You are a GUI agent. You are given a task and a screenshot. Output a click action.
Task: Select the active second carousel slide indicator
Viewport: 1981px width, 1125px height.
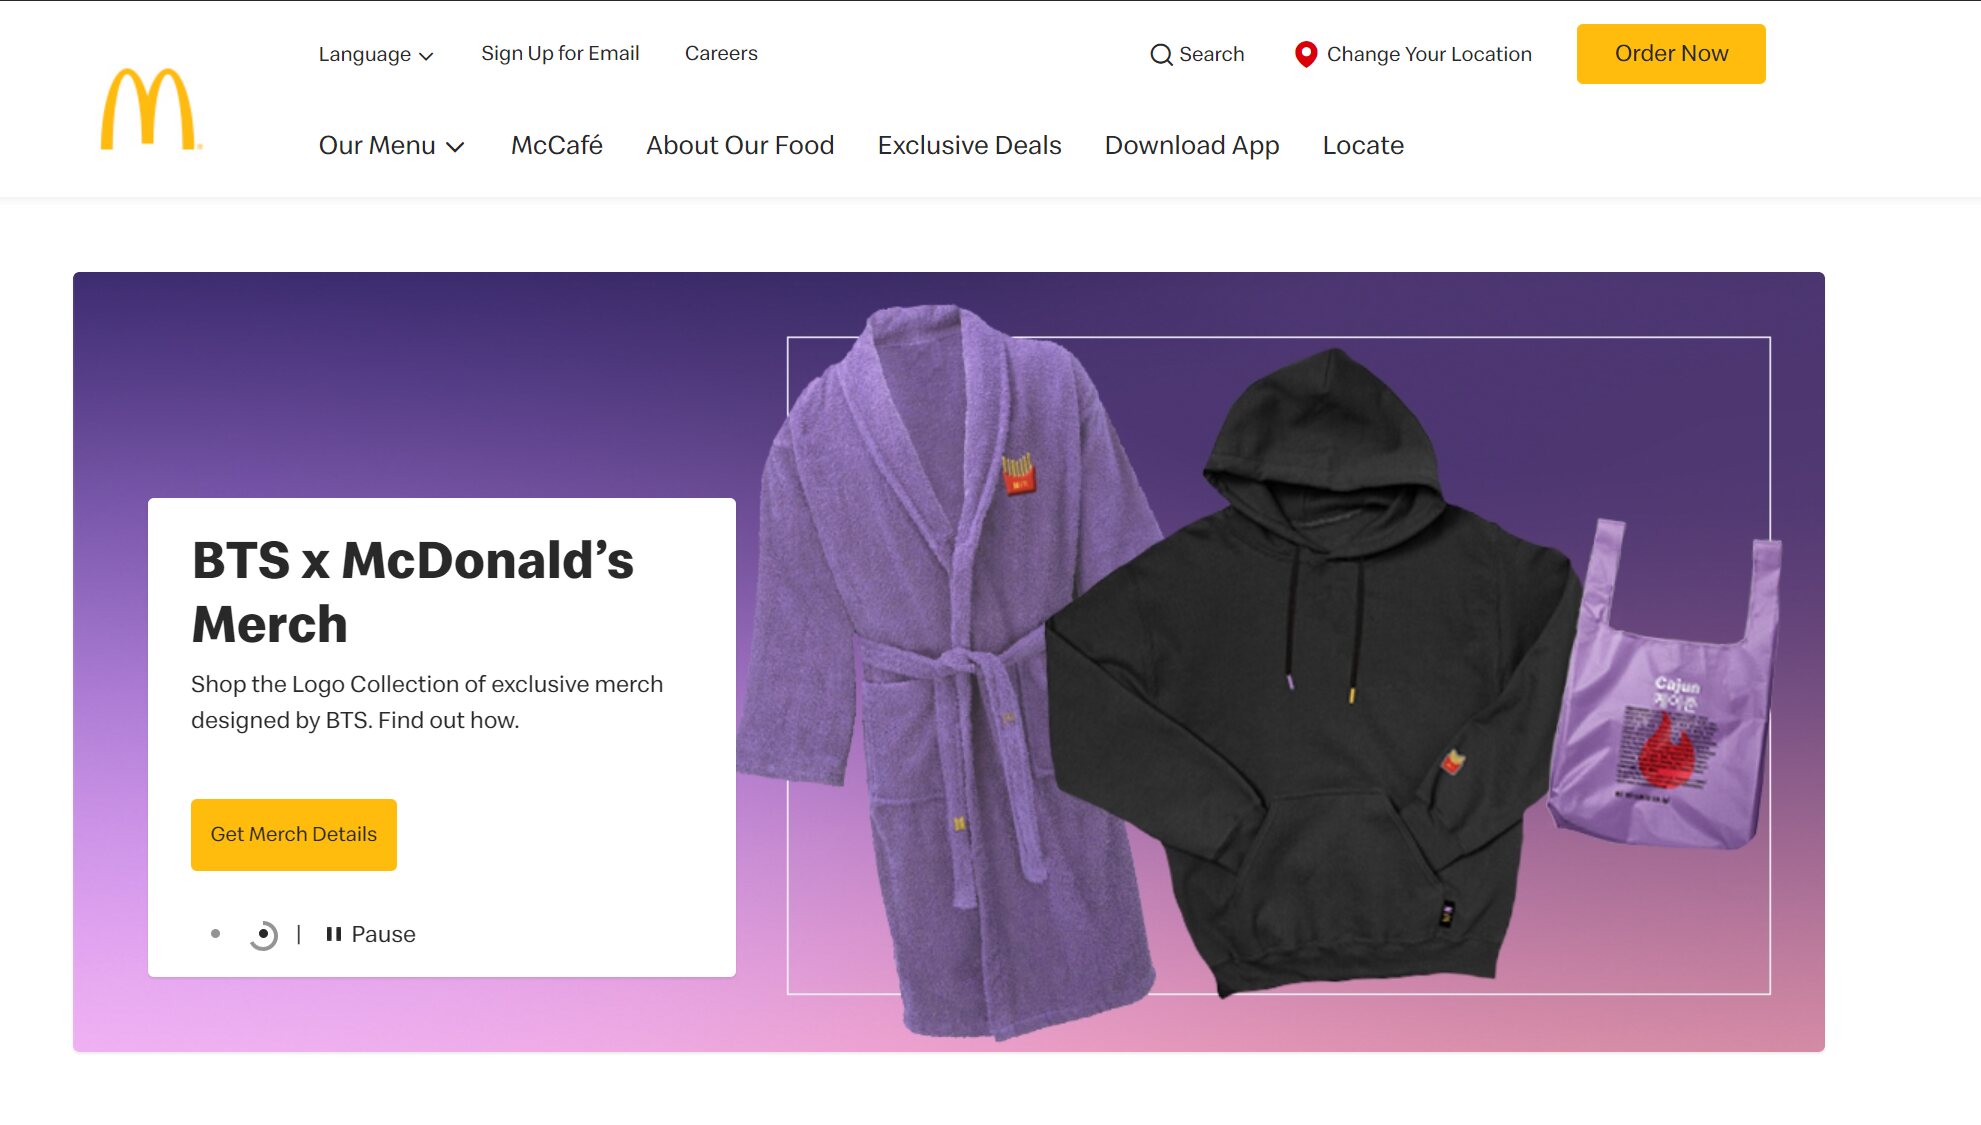(263, 935)
